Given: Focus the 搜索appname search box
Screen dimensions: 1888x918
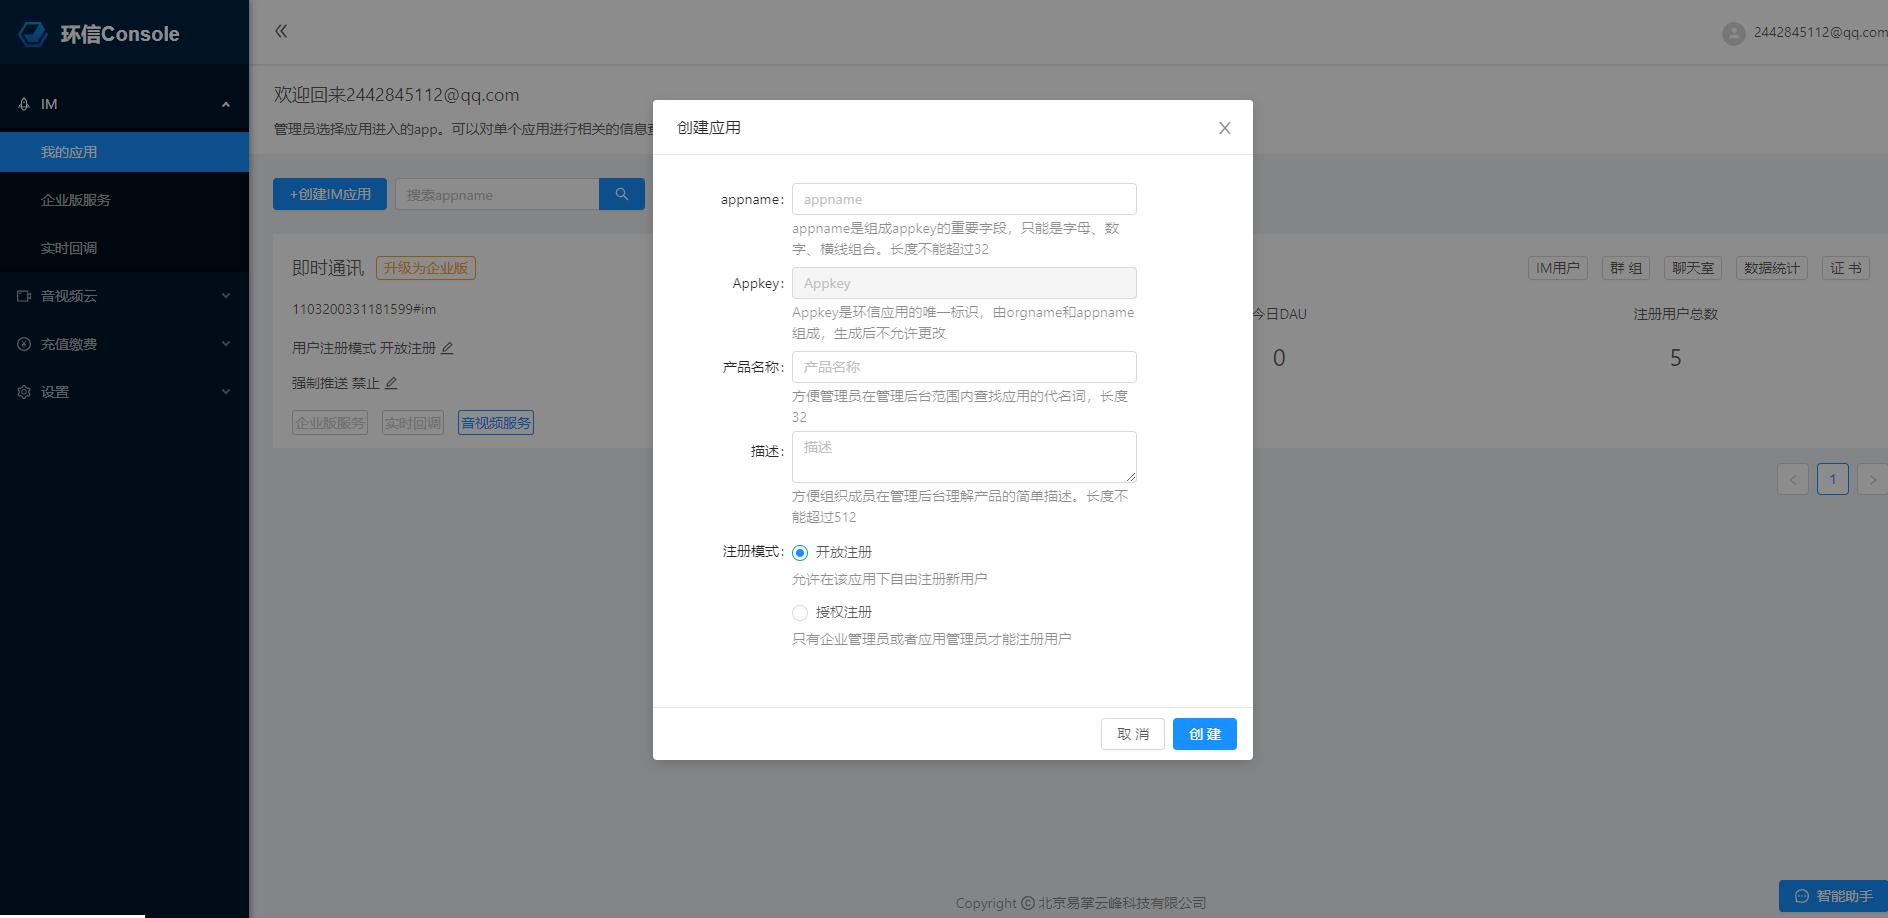Looking at the screenshot, I should [x=497, y=194].
